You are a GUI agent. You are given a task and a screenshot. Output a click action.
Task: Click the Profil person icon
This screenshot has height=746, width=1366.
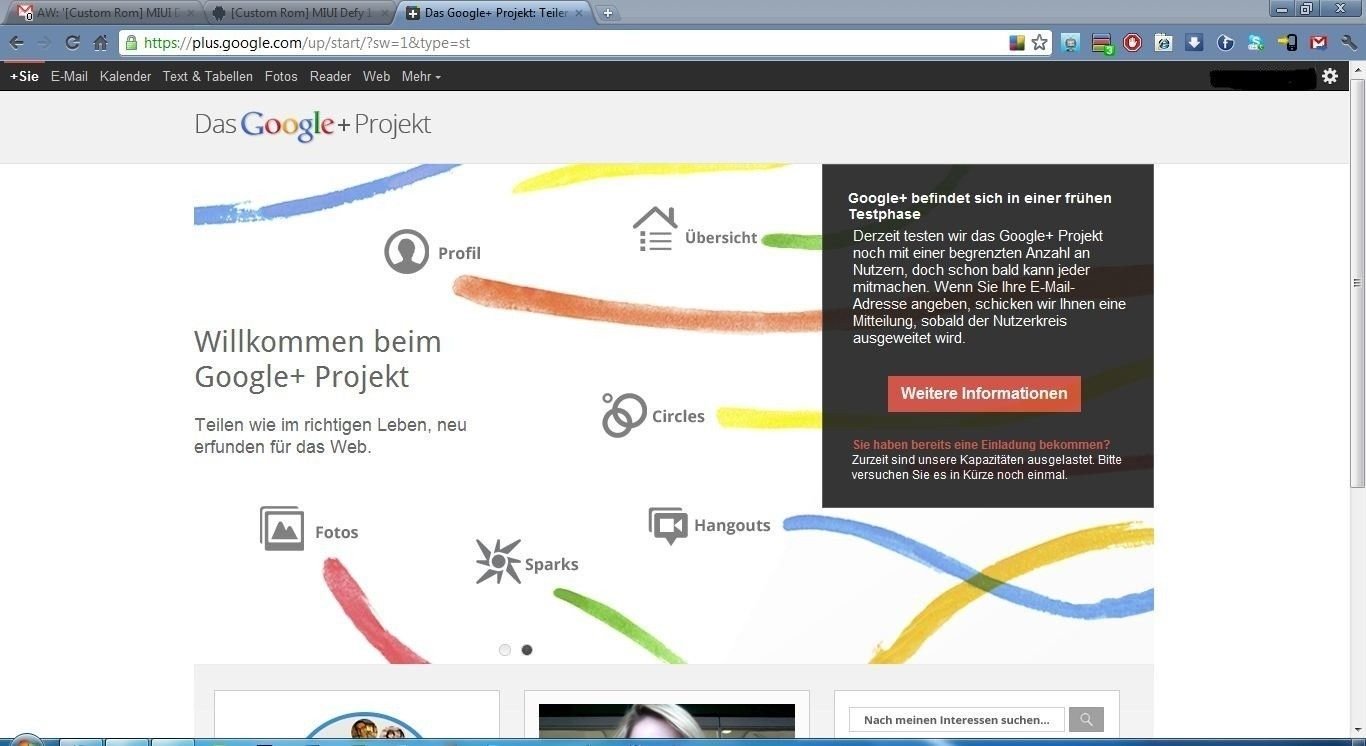406,252
